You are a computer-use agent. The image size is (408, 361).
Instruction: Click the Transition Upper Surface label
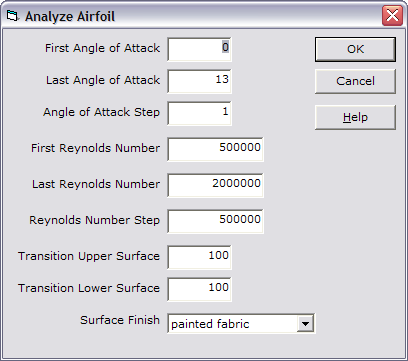point(89,256)
